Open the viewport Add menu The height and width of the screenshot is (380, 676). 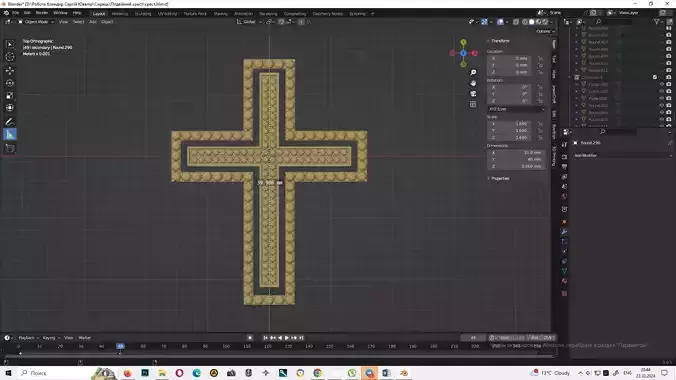pyautogui.click(x=92, y=22)
